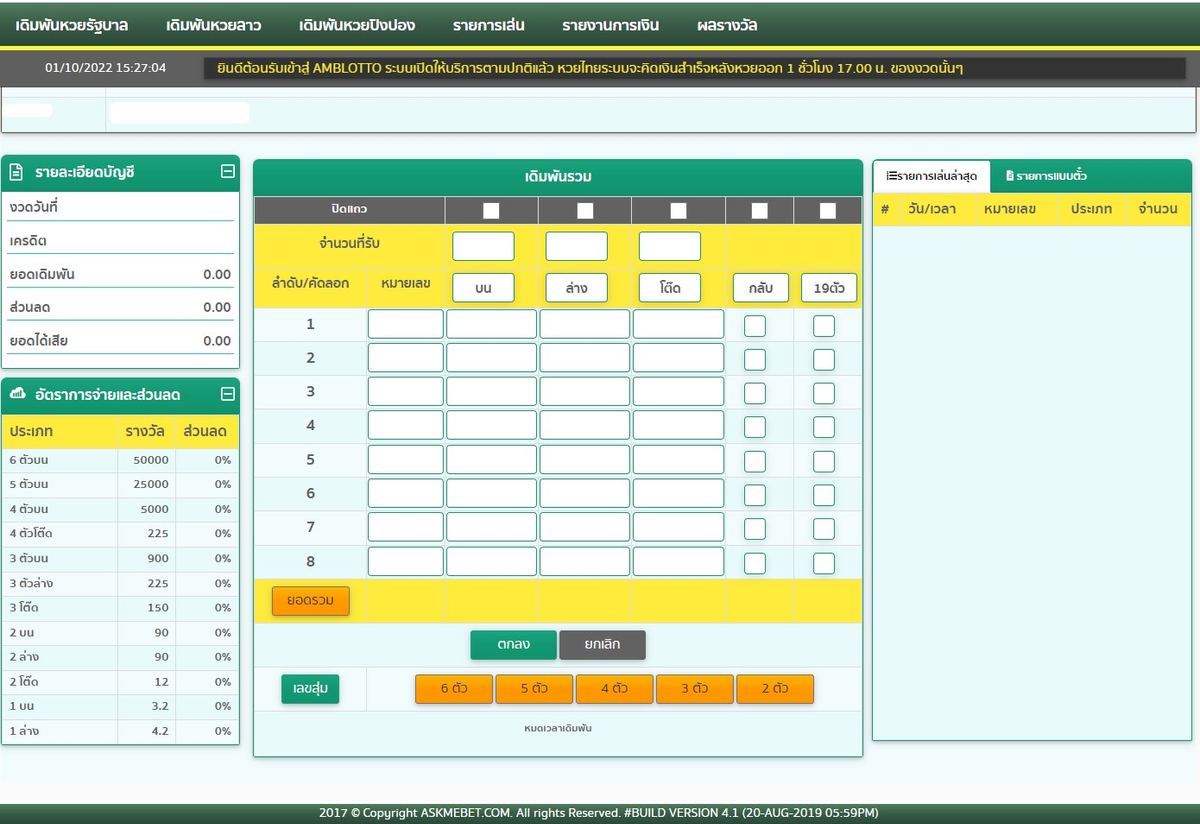This screenshot has width=1200, height=824.
Task: Click the ยอดรวม total button
Action: click(x=311, y=601)
